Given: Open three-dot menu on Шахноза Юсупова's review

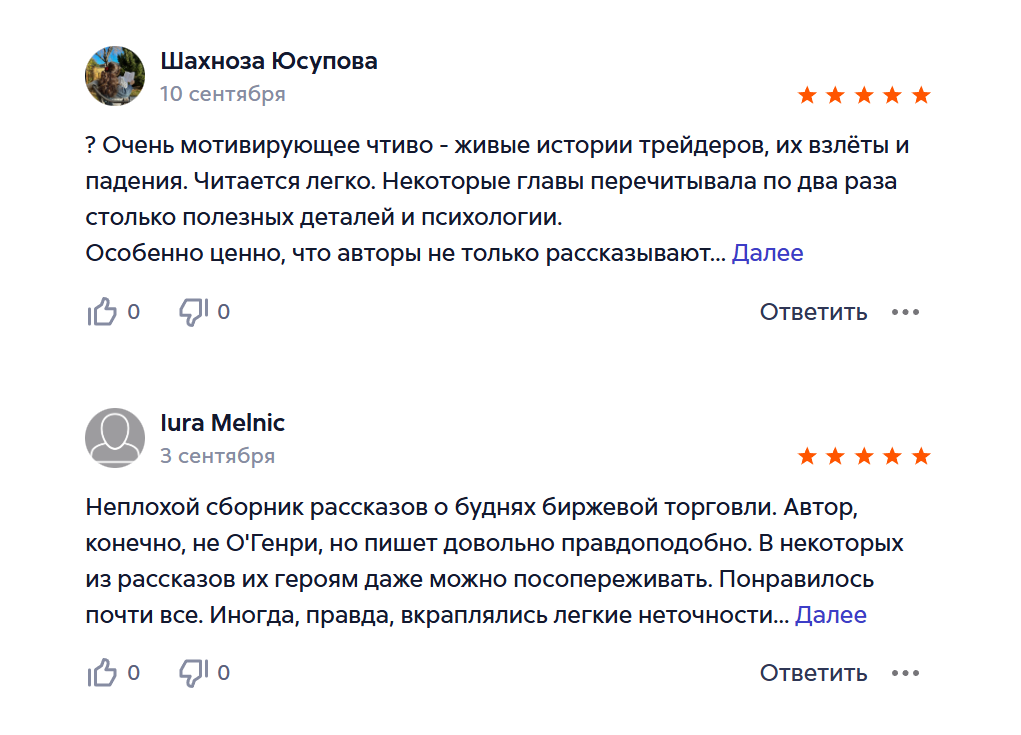Looking at the screenshot, I should point(905,312).
